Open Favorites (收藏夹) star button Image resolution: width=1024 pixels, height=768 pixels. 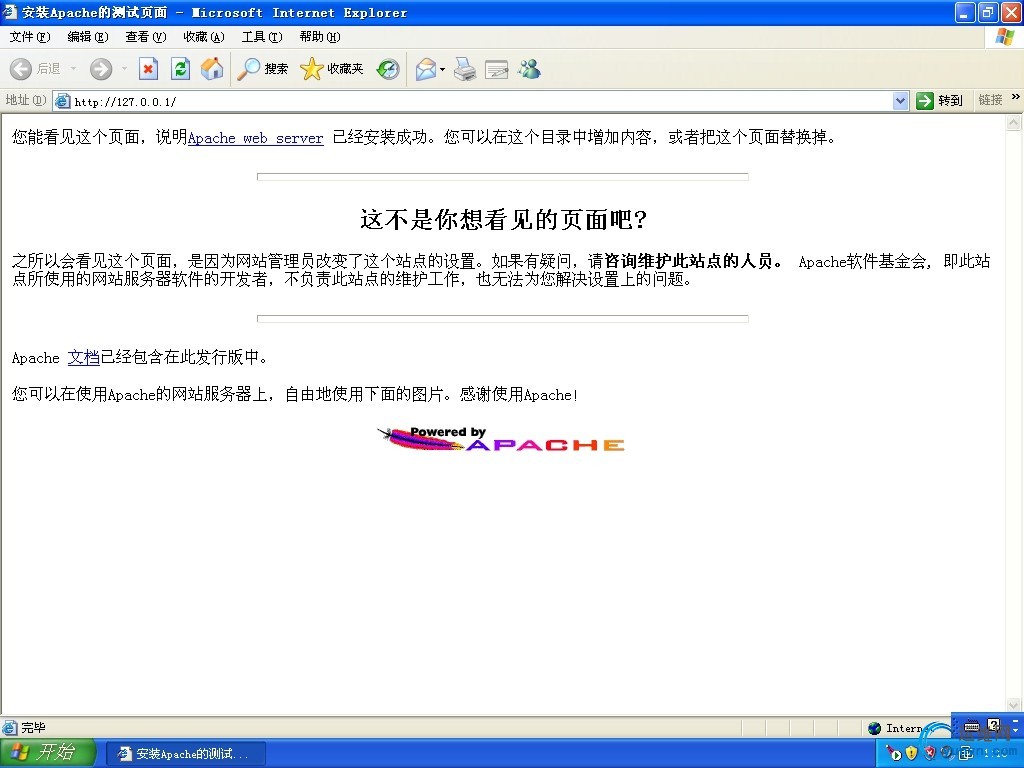[x=331, y=69]
